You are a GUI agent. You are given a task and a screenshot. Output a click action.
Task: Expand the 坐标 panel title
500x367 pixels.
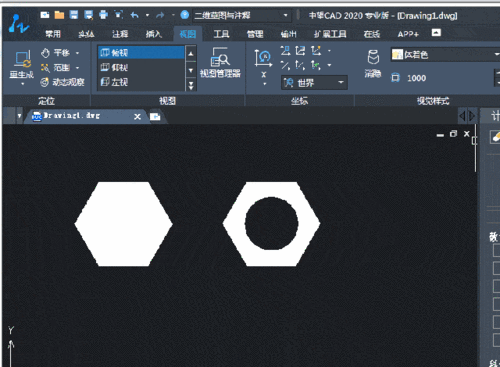coord(299,101)
